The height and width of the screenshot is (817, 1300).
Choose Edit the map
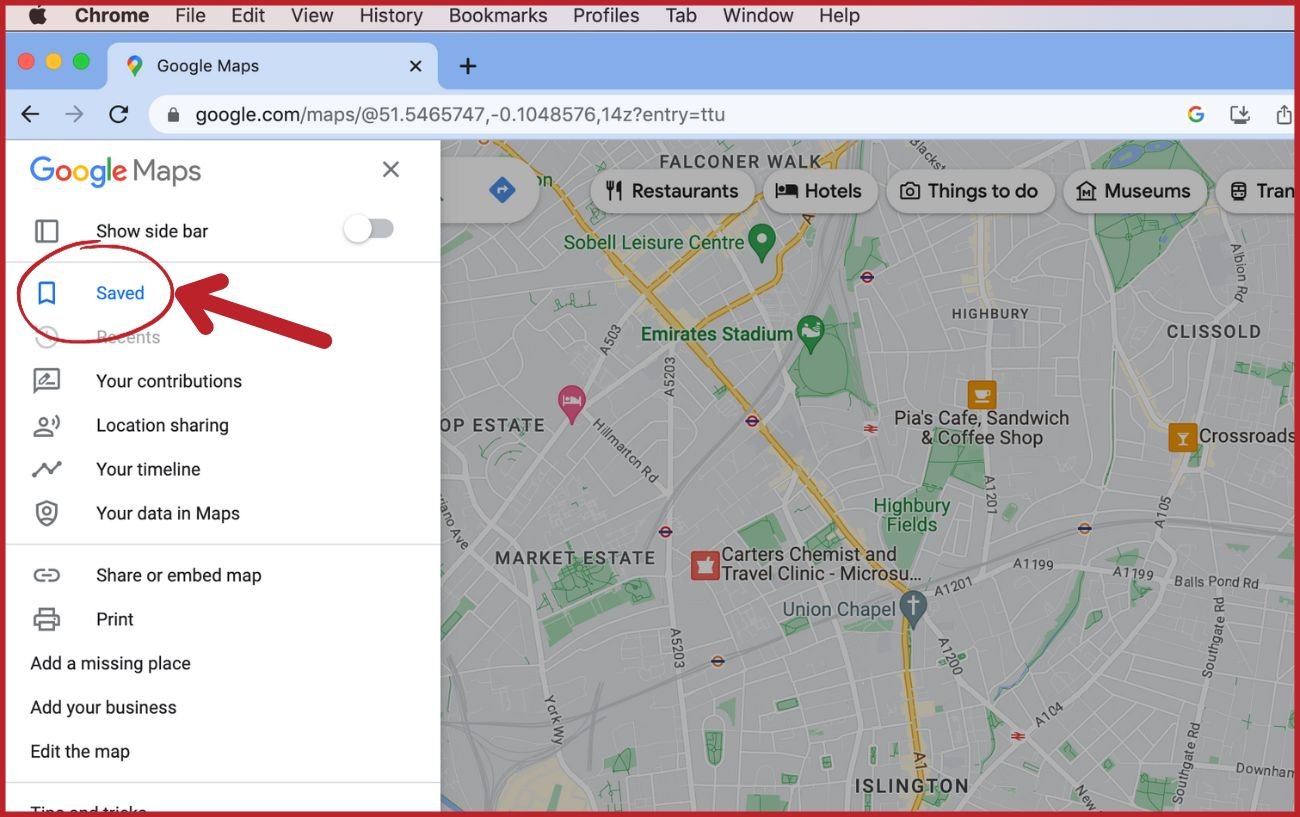80,751
